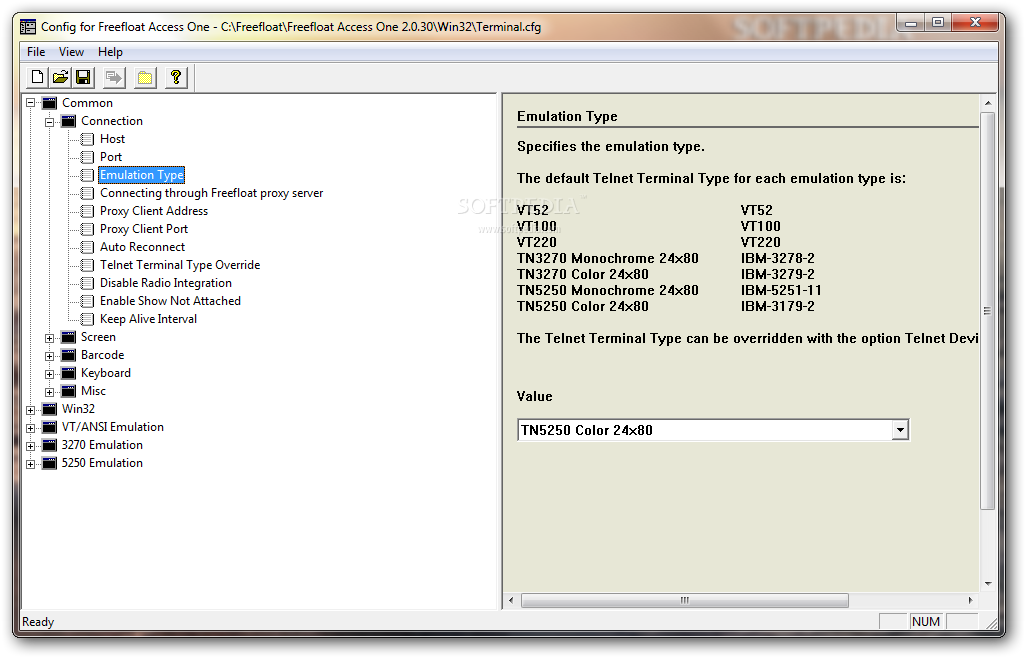Select the Enable Show Not Attached setting
The image size is (1026, 658).
coord(170,301)
